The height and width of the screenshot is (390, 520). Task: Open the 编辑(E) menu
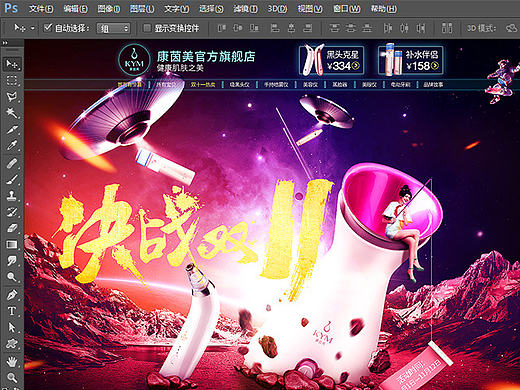tap(76, 8)
